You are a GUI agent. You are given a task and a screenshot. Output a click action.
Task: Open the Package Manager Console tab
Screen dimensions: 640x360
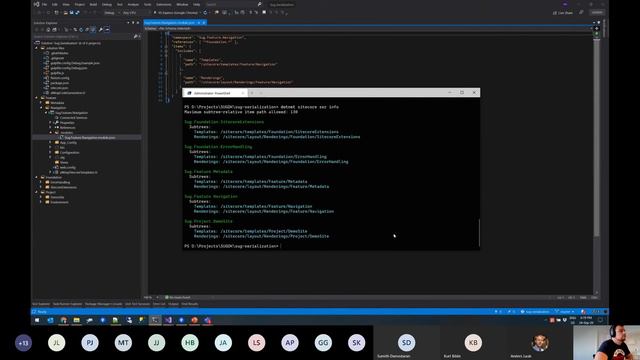pyautogui.click(x=104, y=304)
